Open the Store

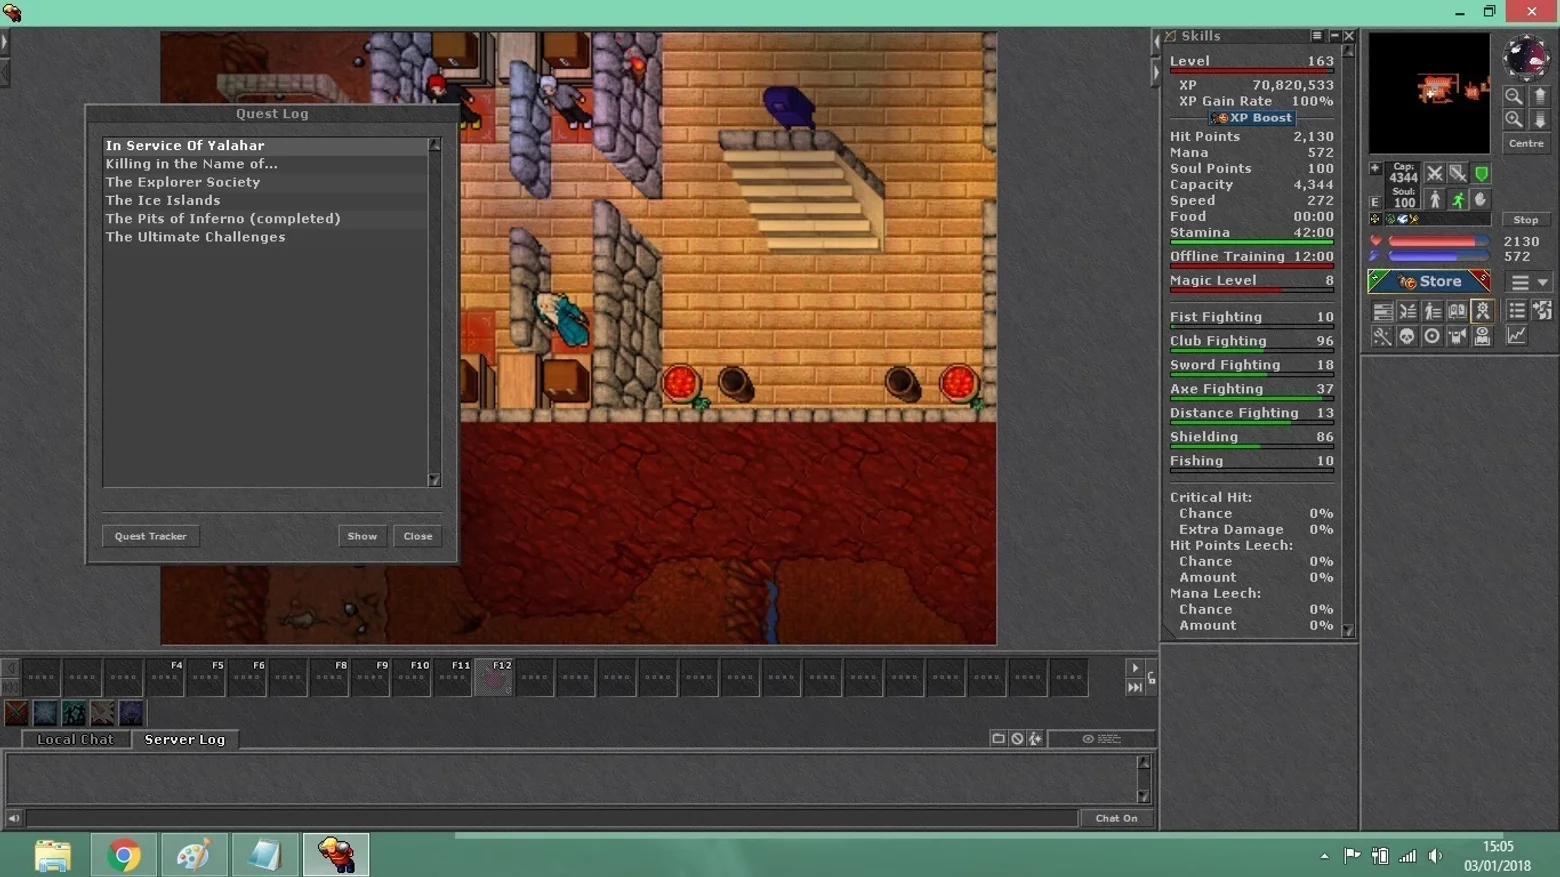pyautogui.click(x=1429, y=282)
